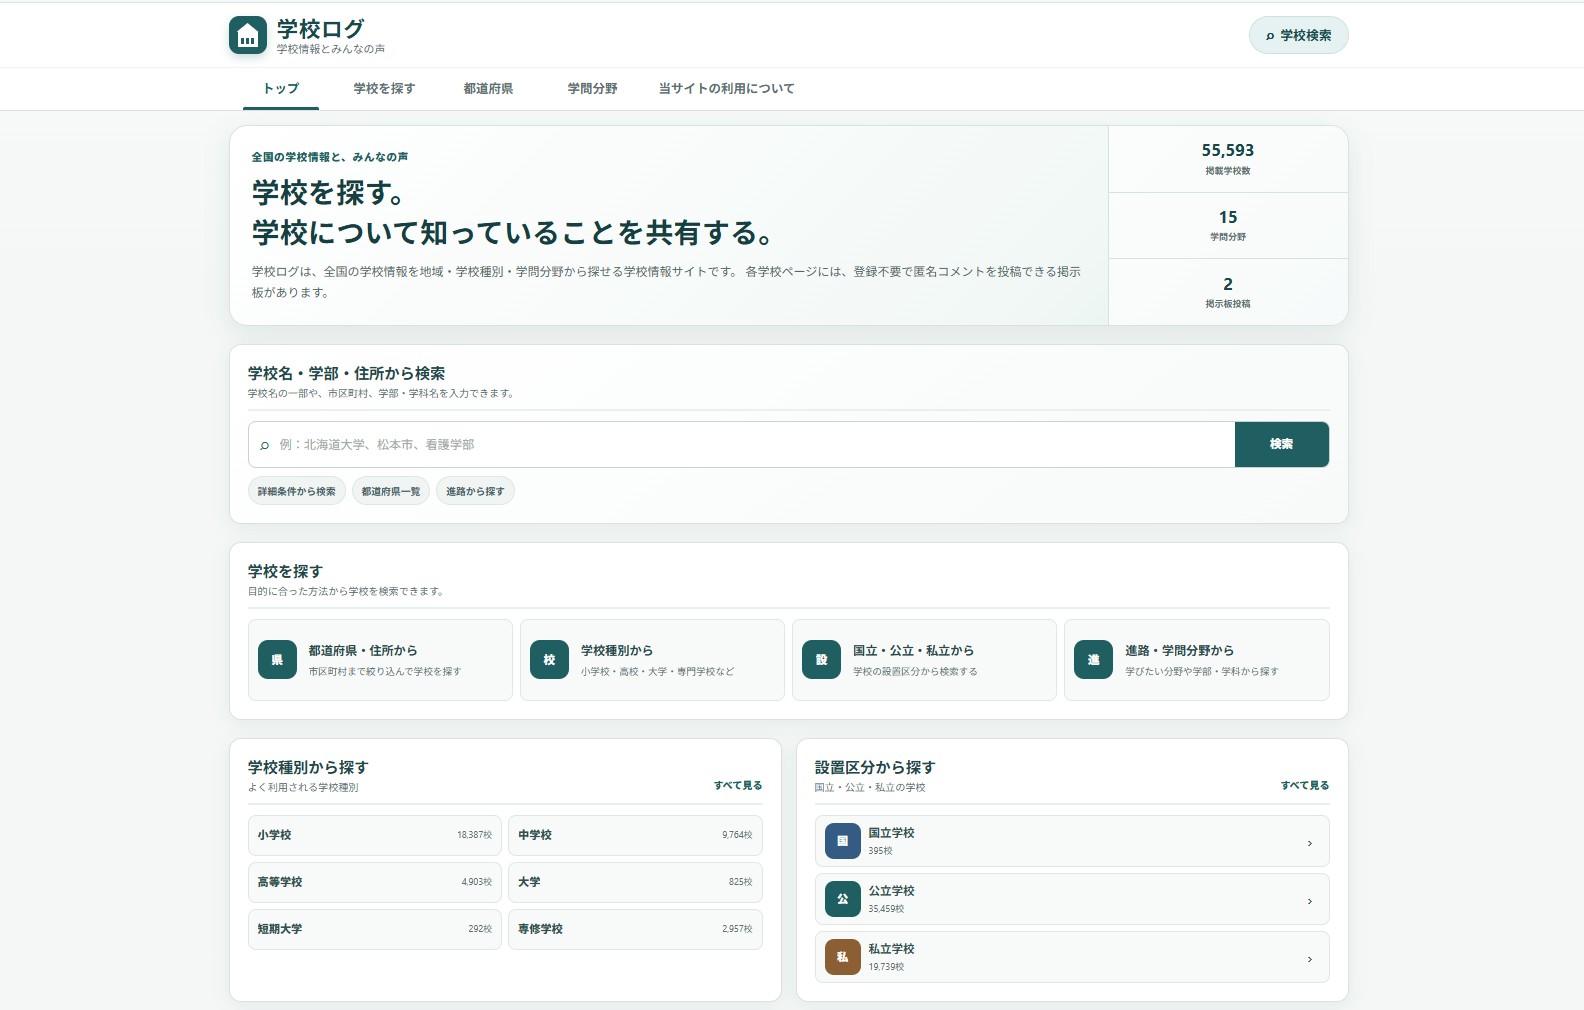Open the 設 establishment icon tile
The height and width of the screenshot is (1010, 1584).
coord(821,660)
